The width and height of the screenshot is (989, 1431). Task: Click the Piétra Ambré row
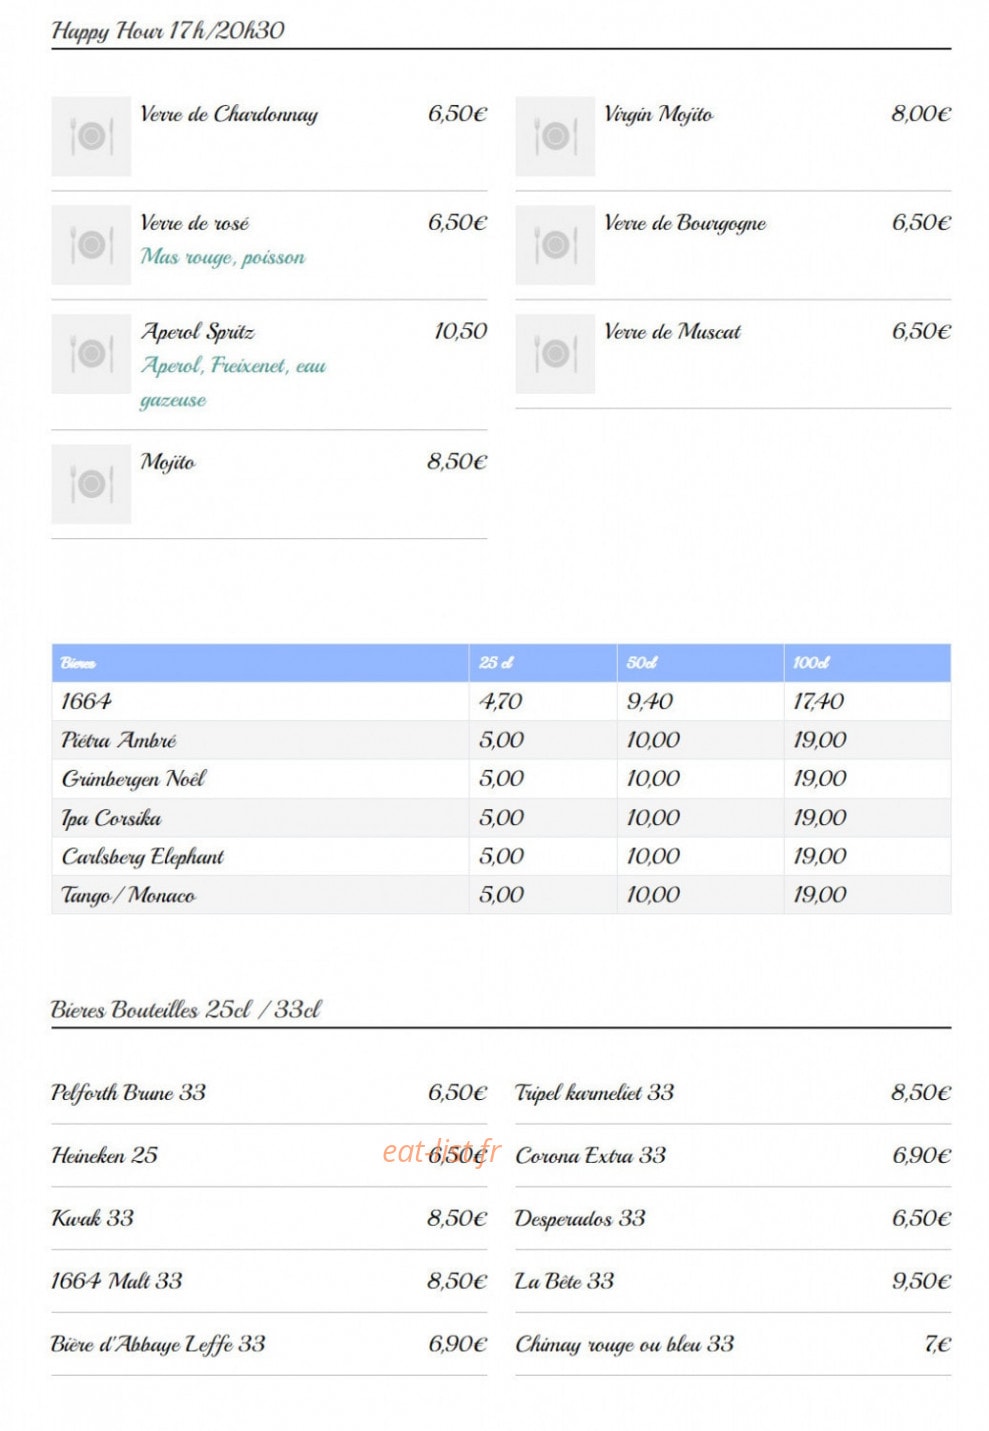(x=501, y=740)
